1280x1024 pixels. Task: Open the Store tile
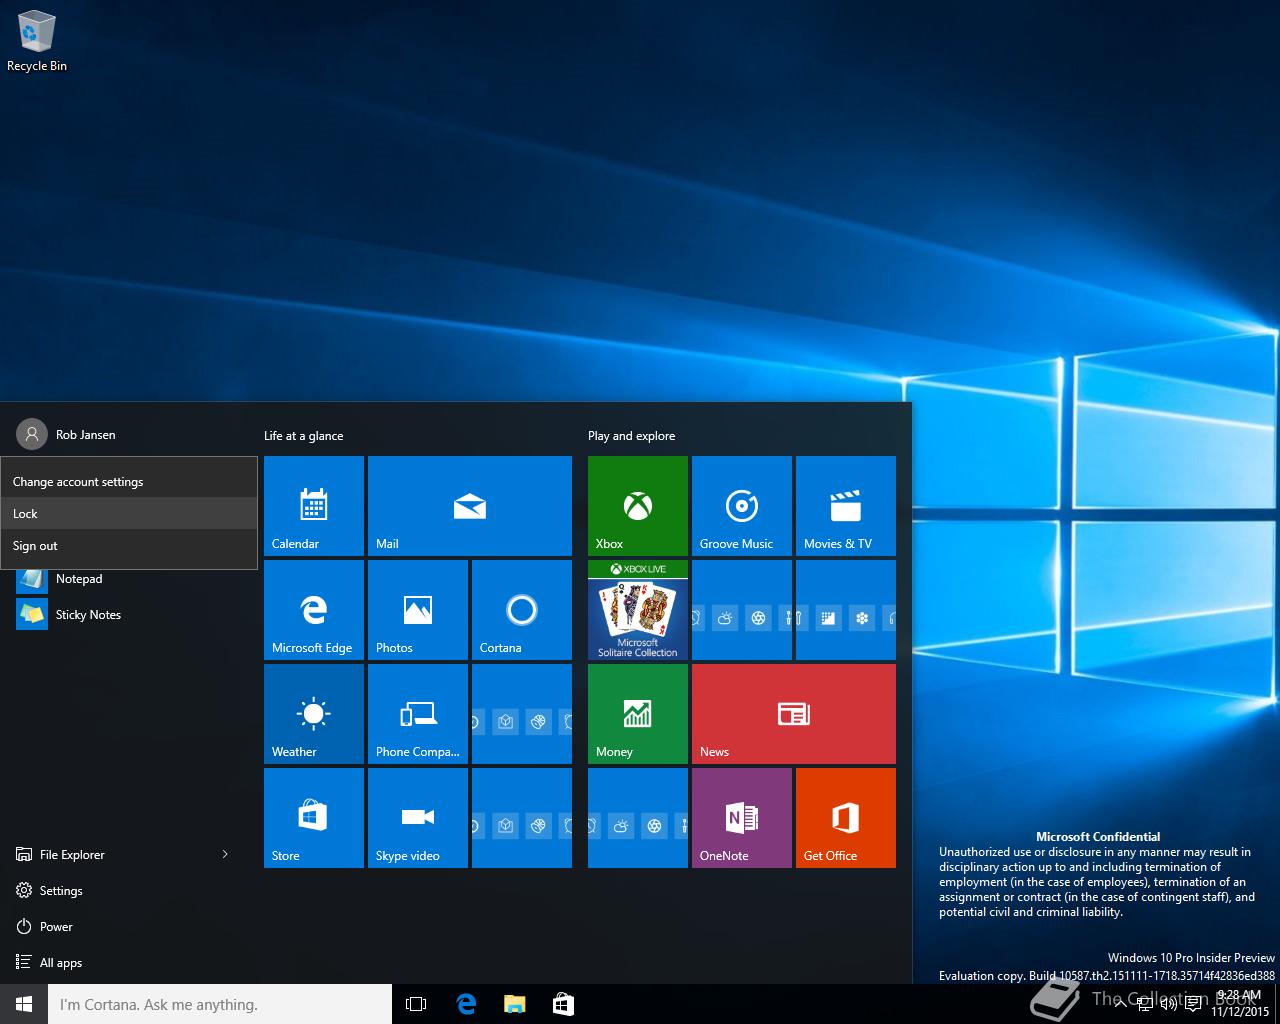pos(314,818)
